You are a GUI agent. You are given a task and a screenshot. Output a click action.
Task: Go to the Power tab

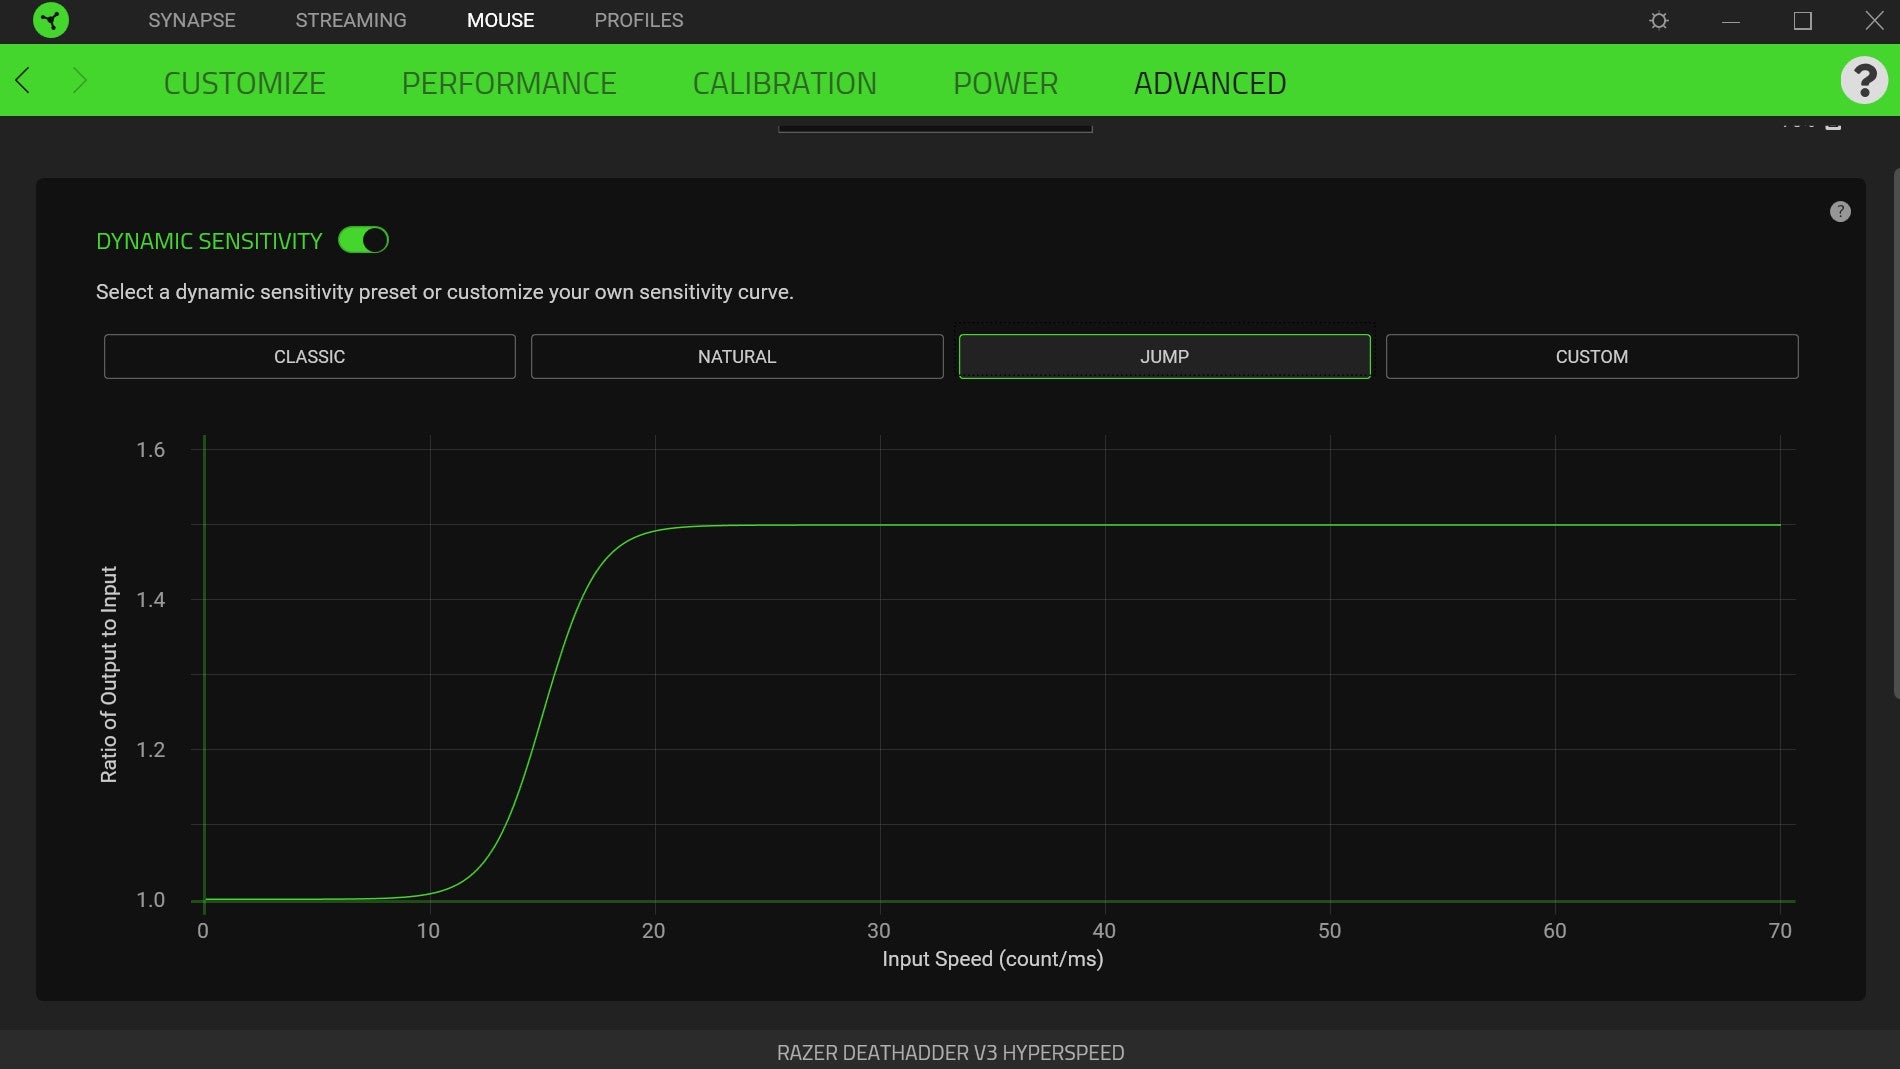tap(1005, 83)
